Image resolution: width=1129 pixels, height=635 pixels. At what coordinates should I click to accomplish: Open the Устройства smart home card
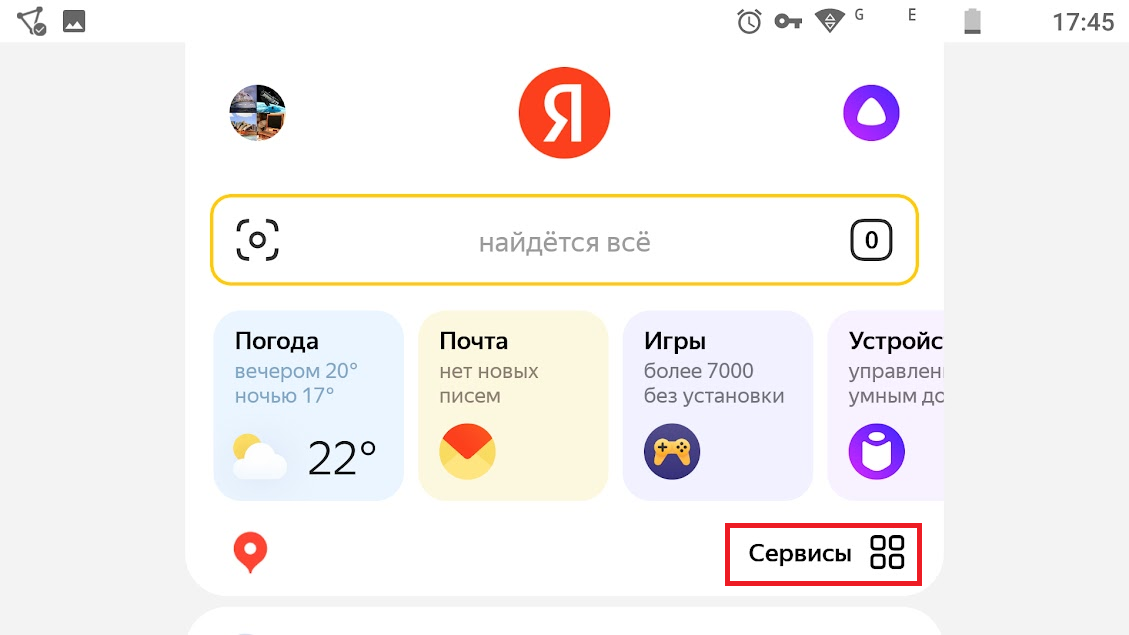pos(886,405)
